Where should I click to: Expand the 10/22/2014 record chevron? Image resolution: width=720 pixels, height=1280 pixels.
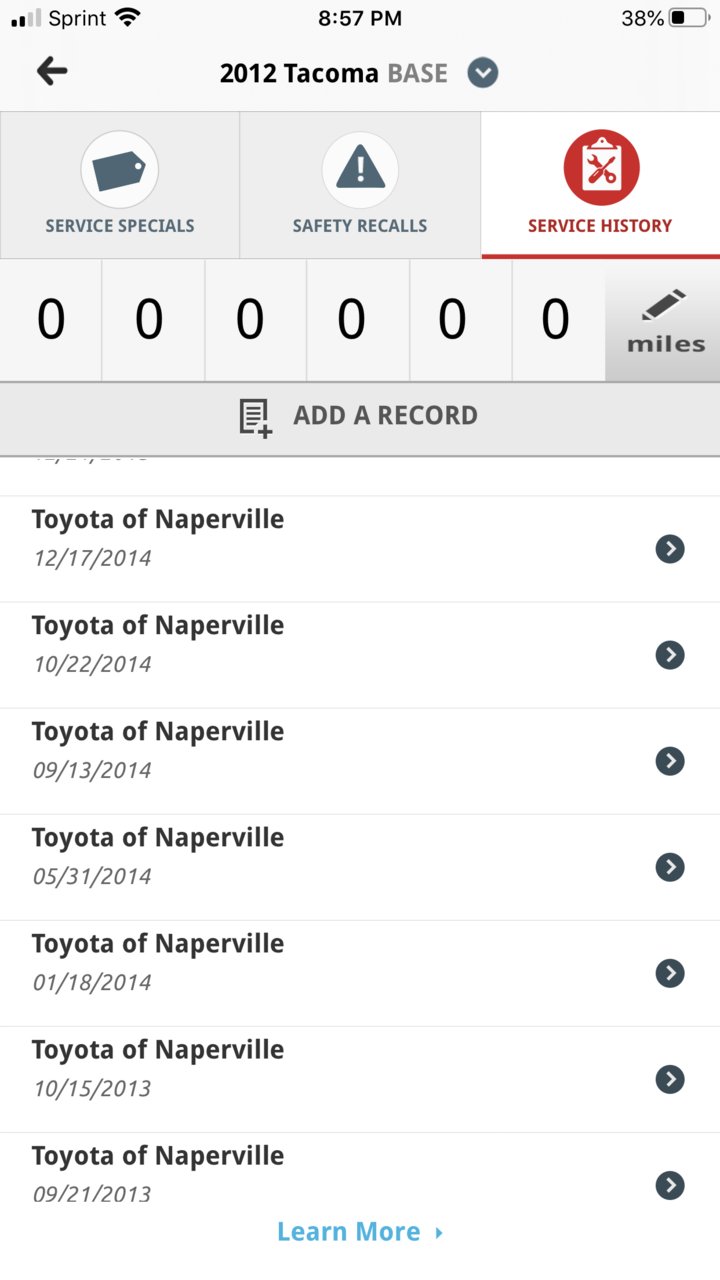click(670, 655)
